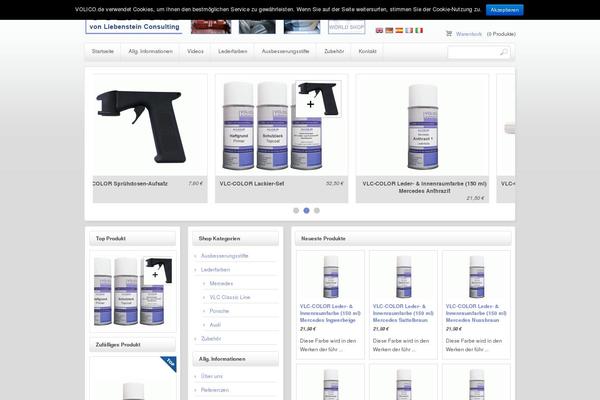Open Kontakt menu item
Viewport: 600px width, 400px height.
pyautogui.click(x=367, y=51)
